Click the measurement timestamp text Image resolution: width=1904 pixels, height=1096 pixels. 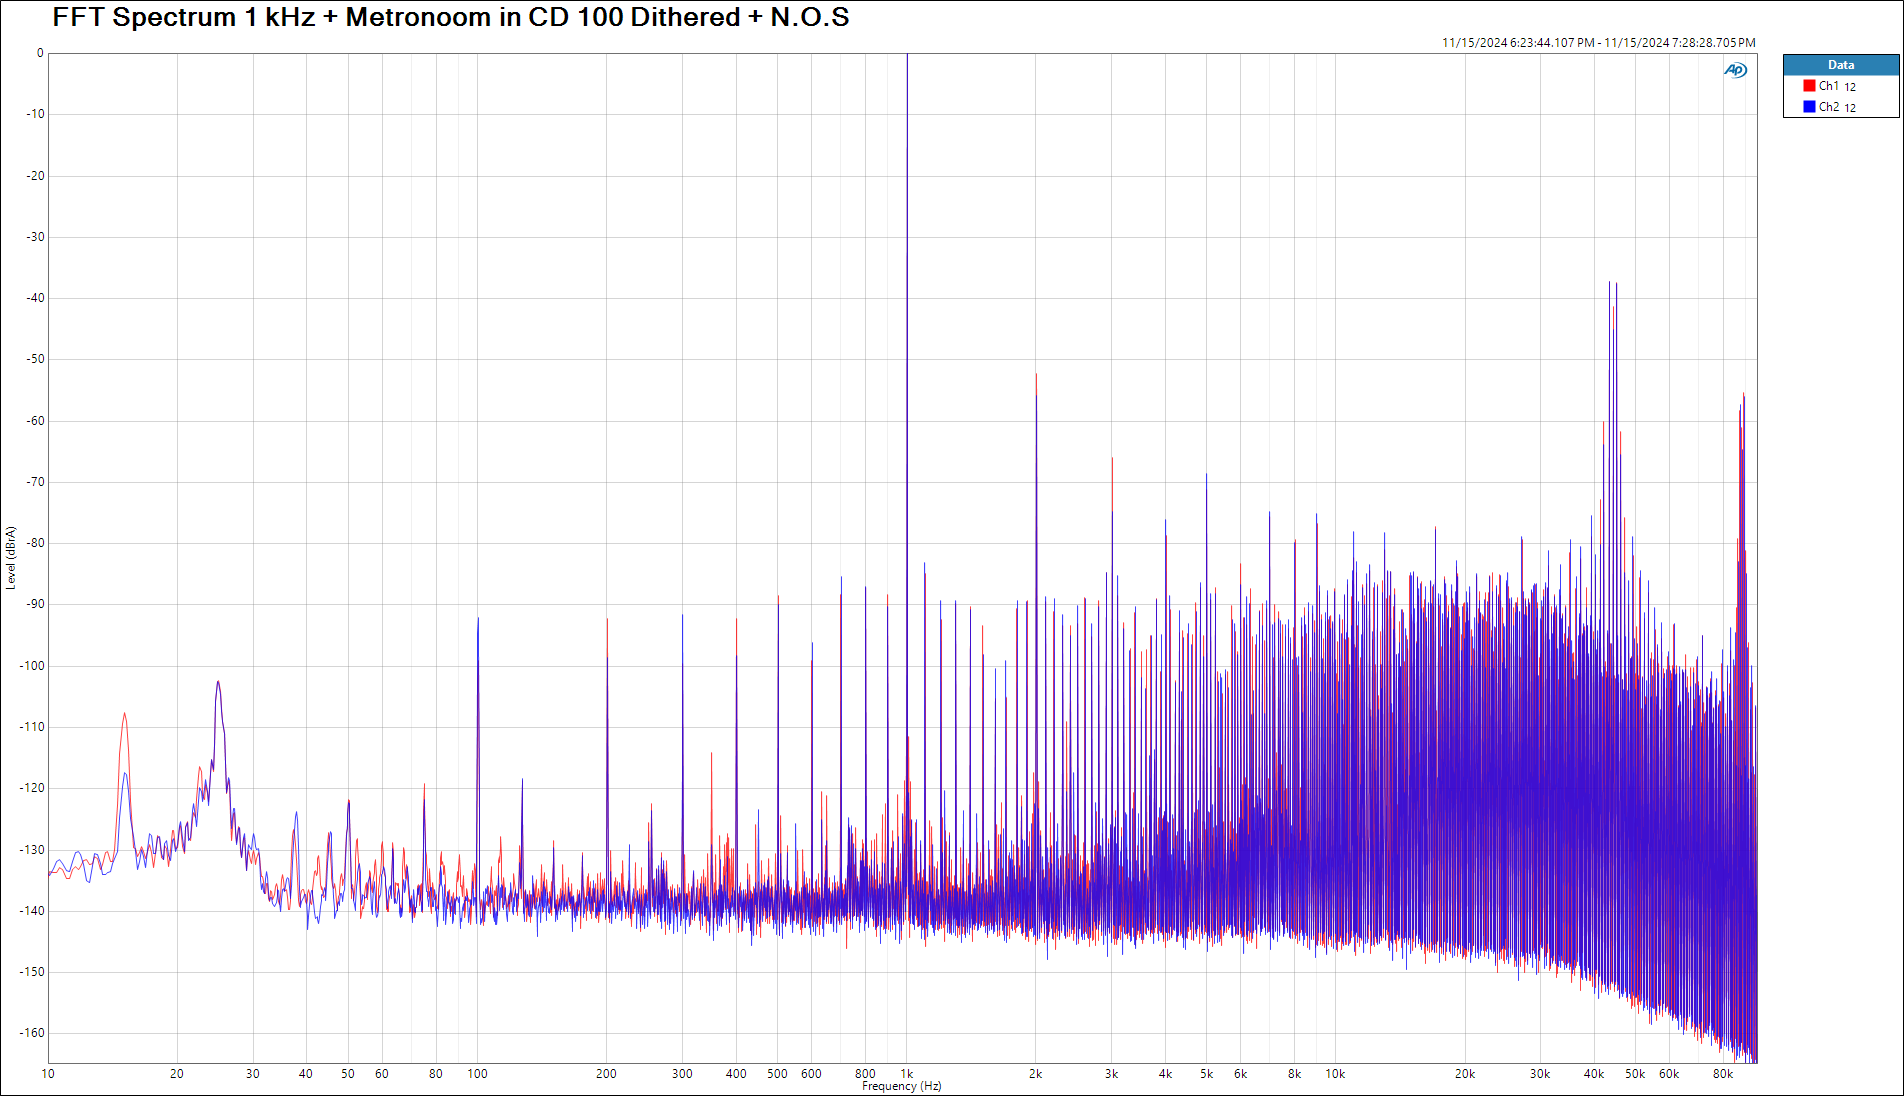1598,43
